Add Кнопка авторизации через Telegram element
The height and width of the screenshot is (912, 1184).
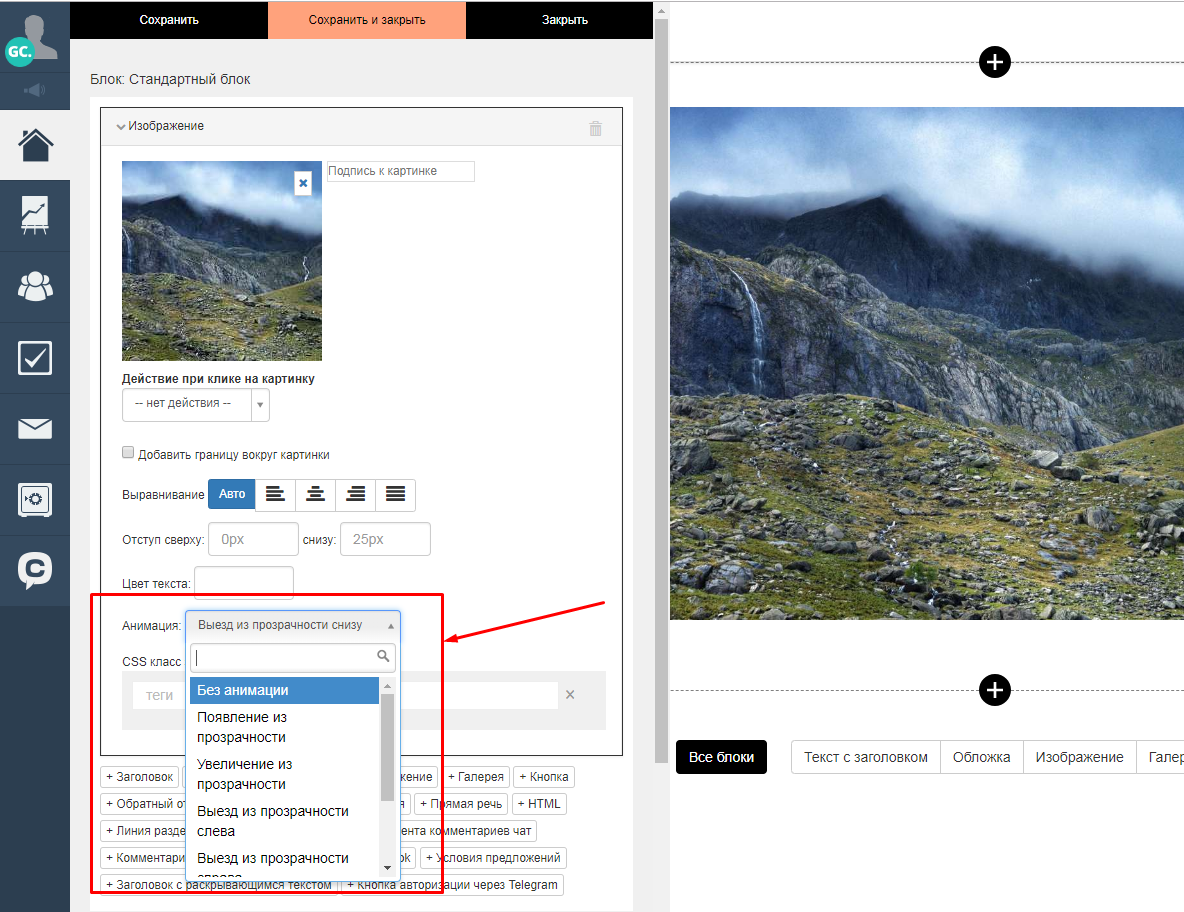pyautogui.click(x=452, y=885)
